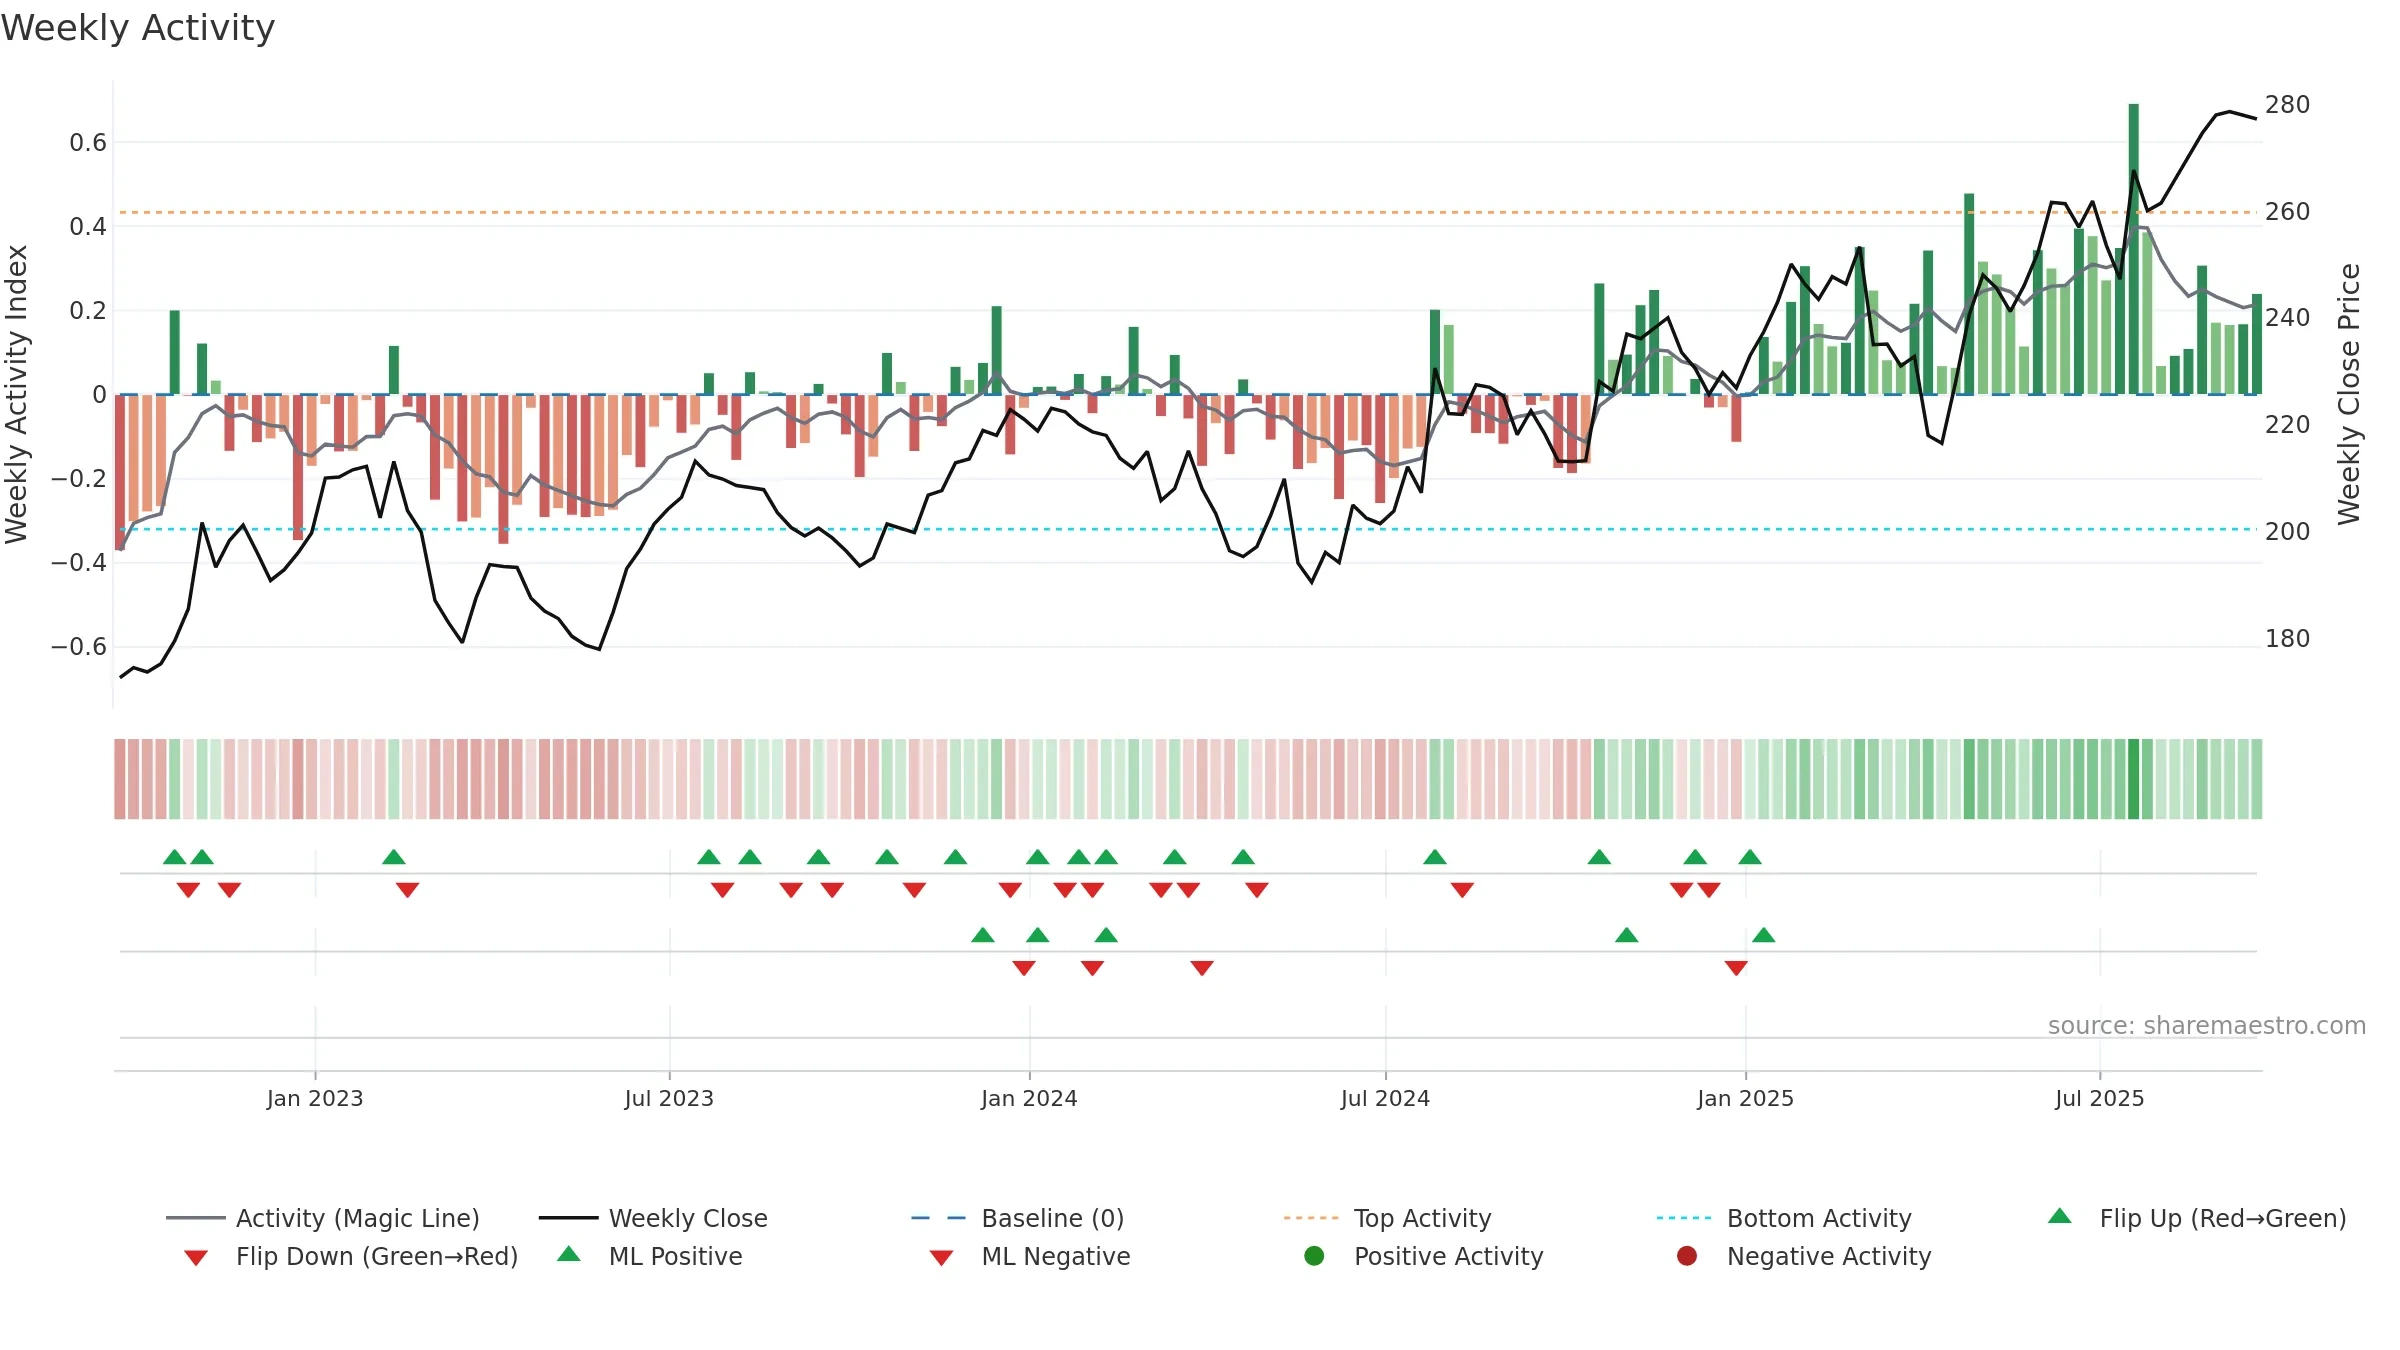Viewport: 2400px width, 1350px height.
Task: Click the Negative Activity red circle icon
Action: click(1687, 1256)
